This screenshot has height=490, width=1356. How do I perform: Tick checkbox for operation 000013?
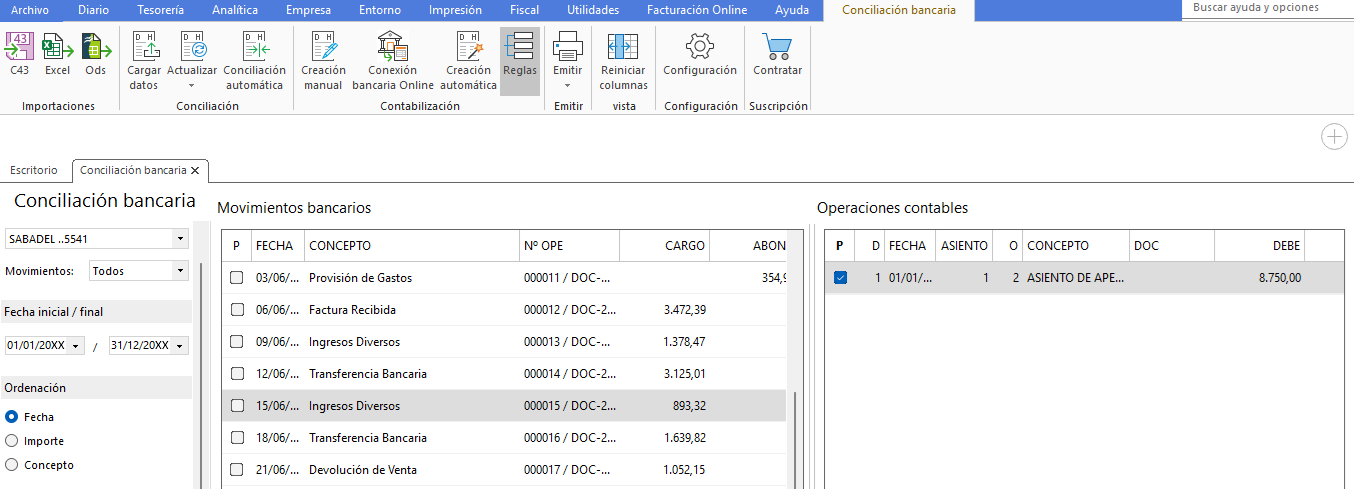[237, 342]
